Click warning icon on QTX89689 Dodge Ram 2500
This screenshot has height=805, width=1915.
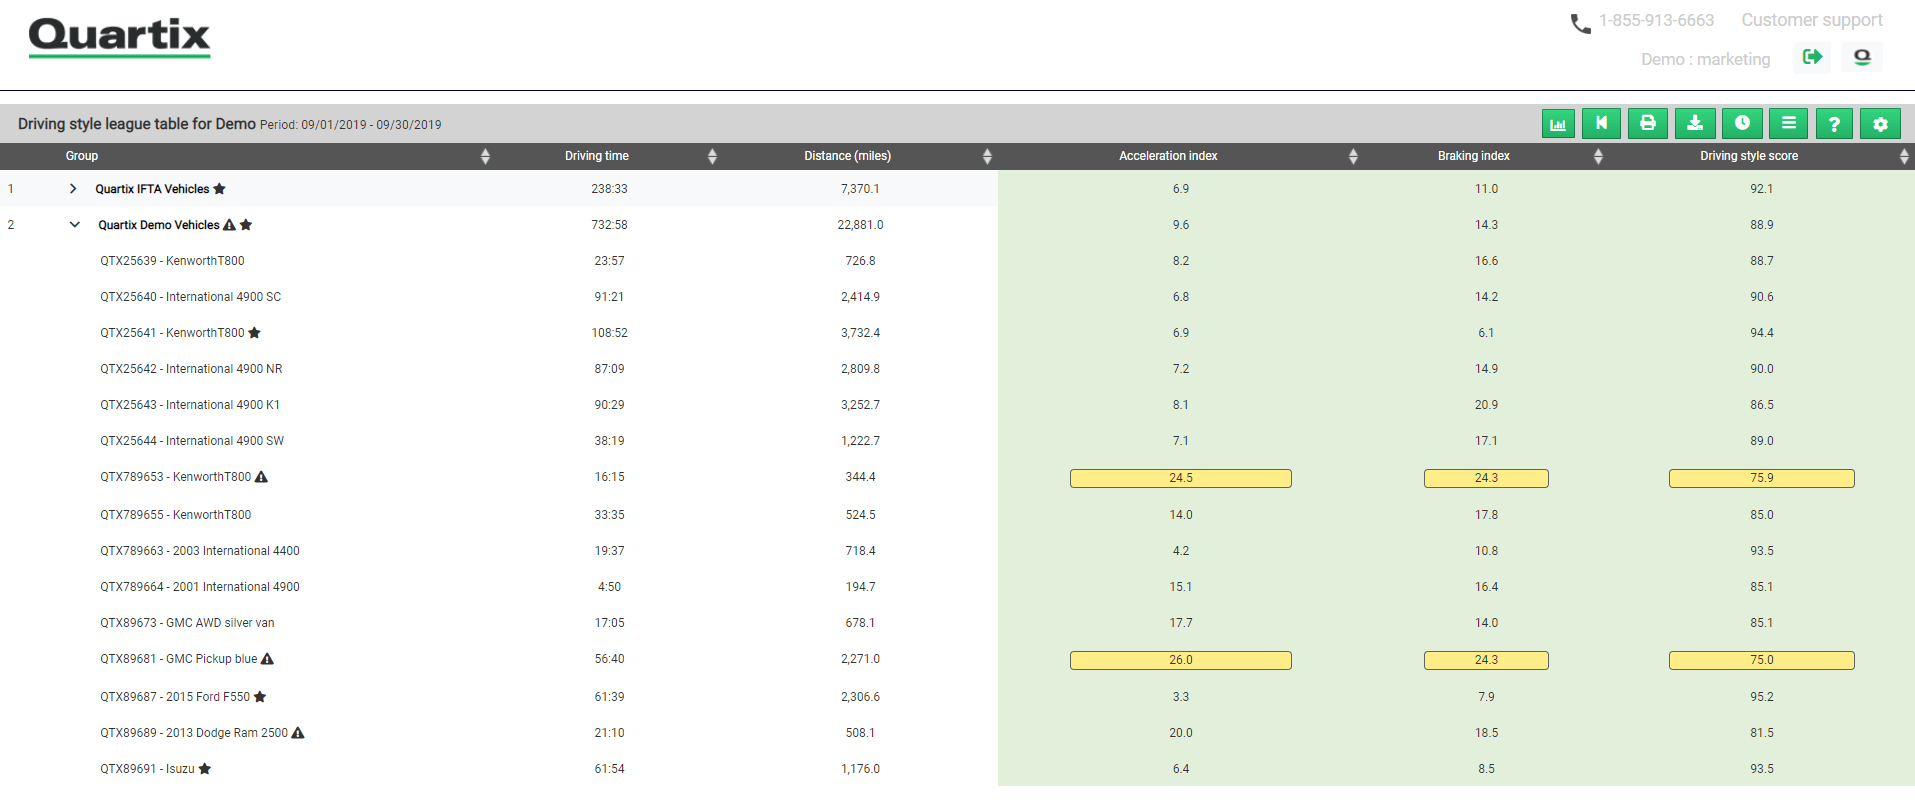[298, 733]
